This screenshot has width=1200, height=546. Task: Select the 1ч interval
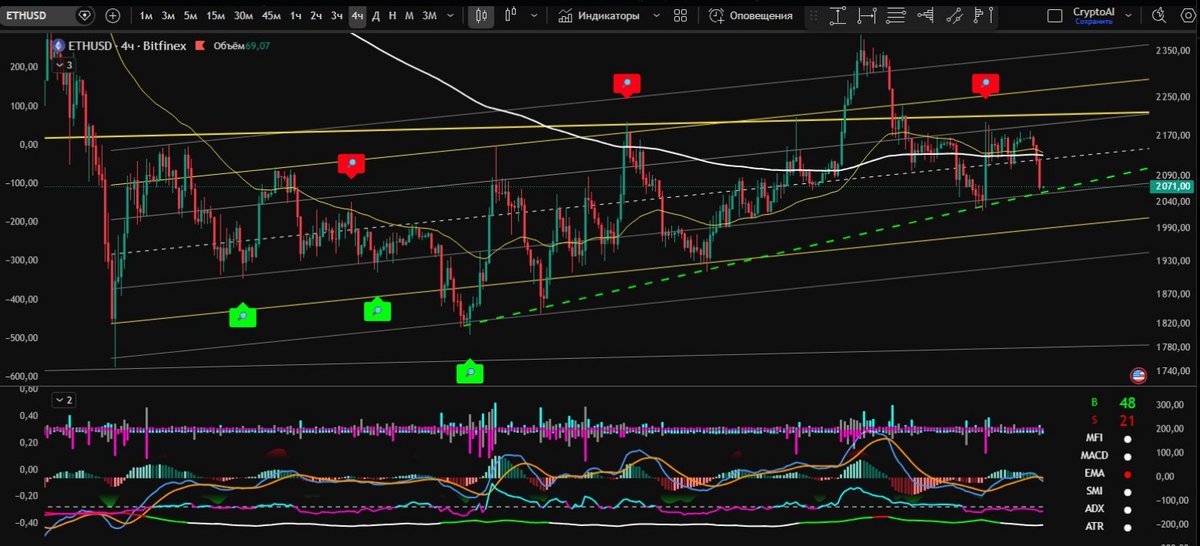tap(296, 16)
